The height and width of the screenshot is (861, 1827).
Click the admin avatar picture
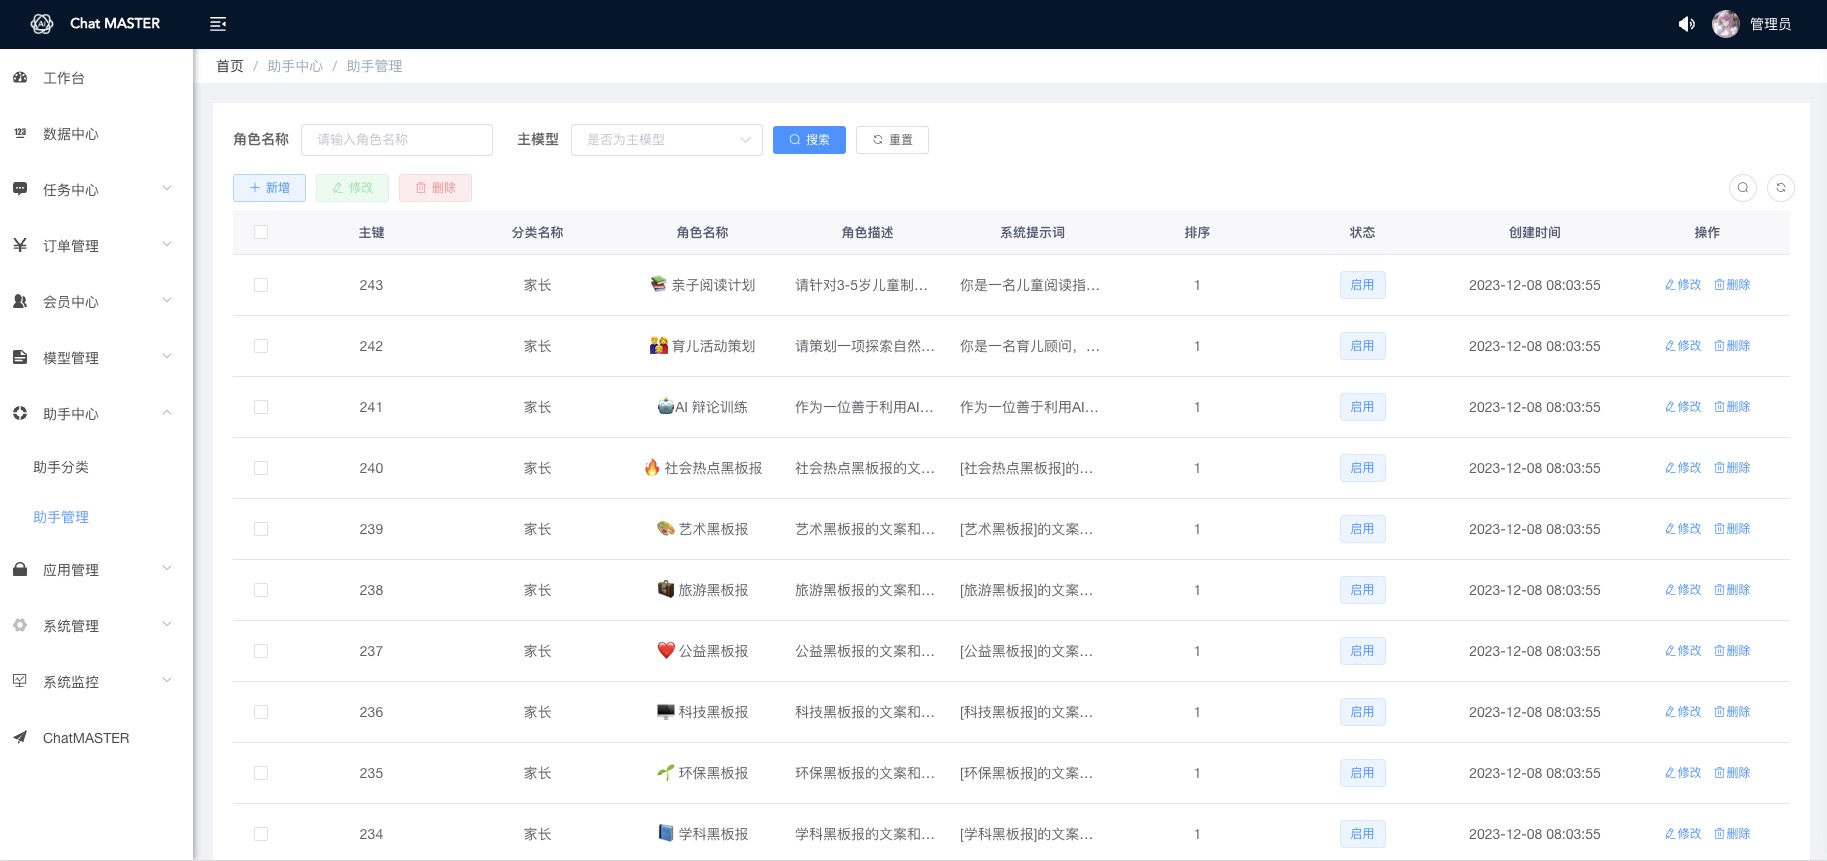click(x=1725, y=24)
